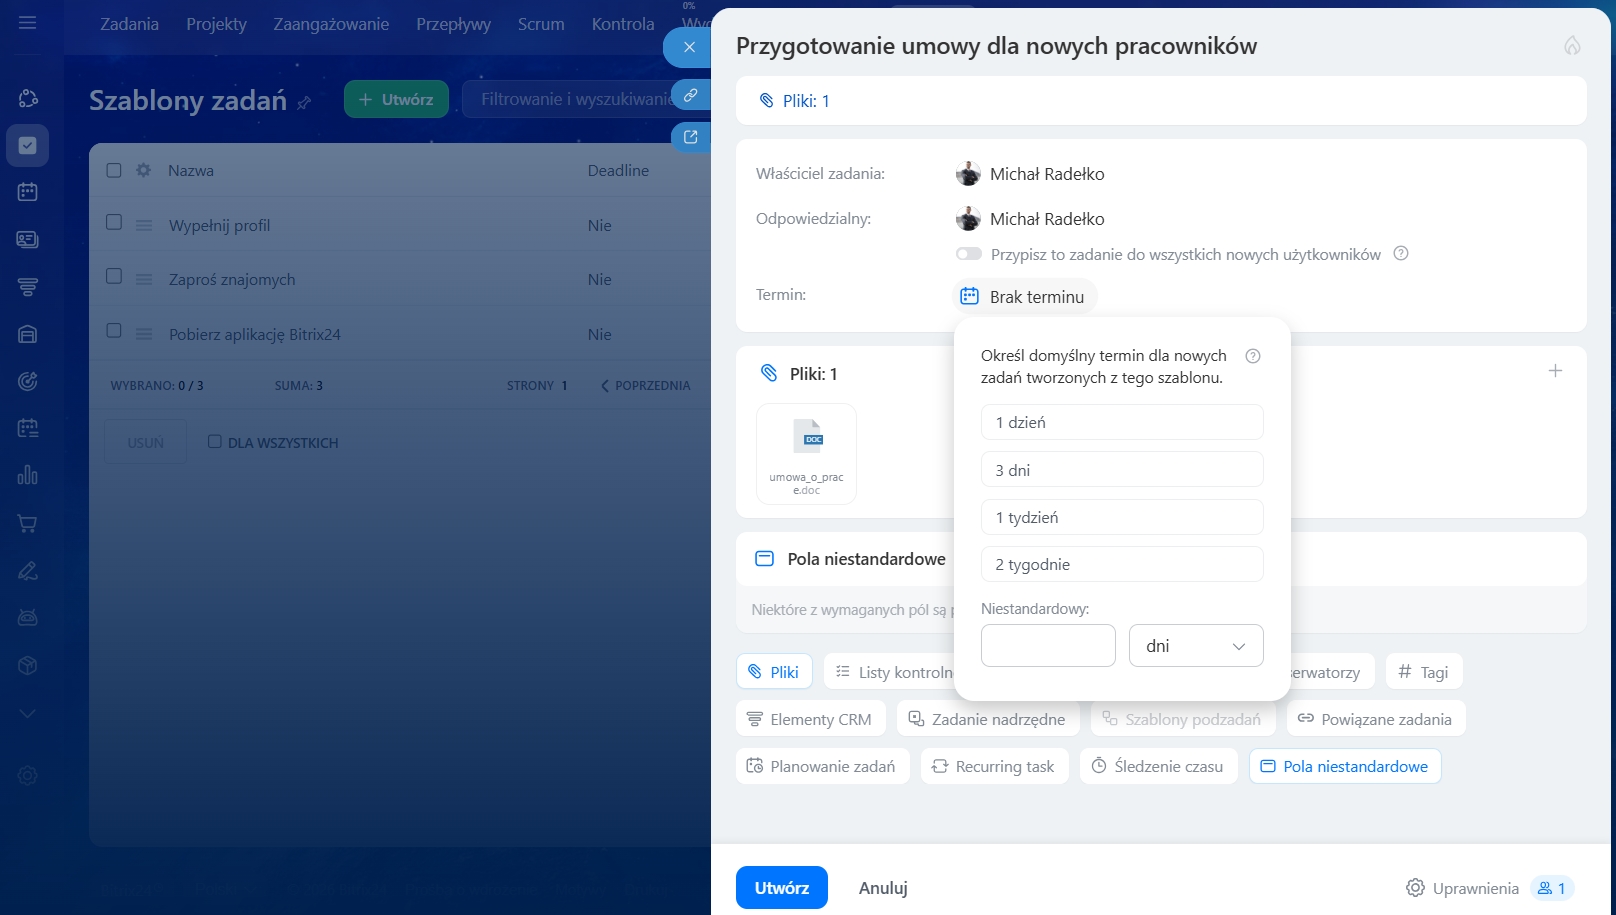
Task: Click the blue Utwórz button in panel
Action: pyautogui.click(x=782, y=888)
